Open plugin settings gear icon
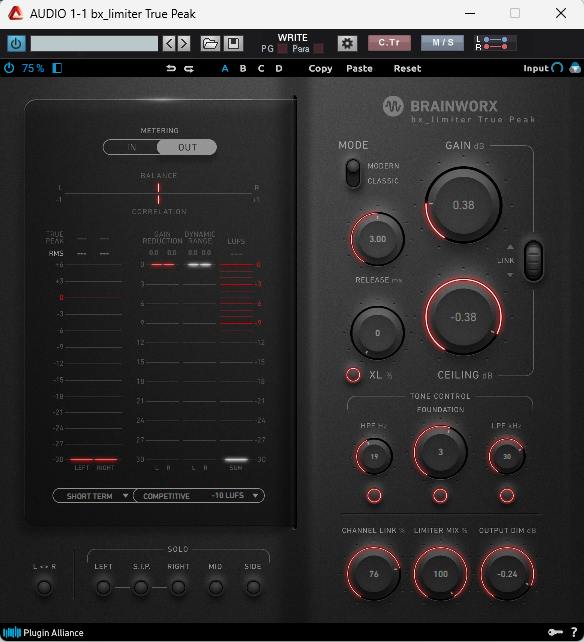 coord(347,43)
